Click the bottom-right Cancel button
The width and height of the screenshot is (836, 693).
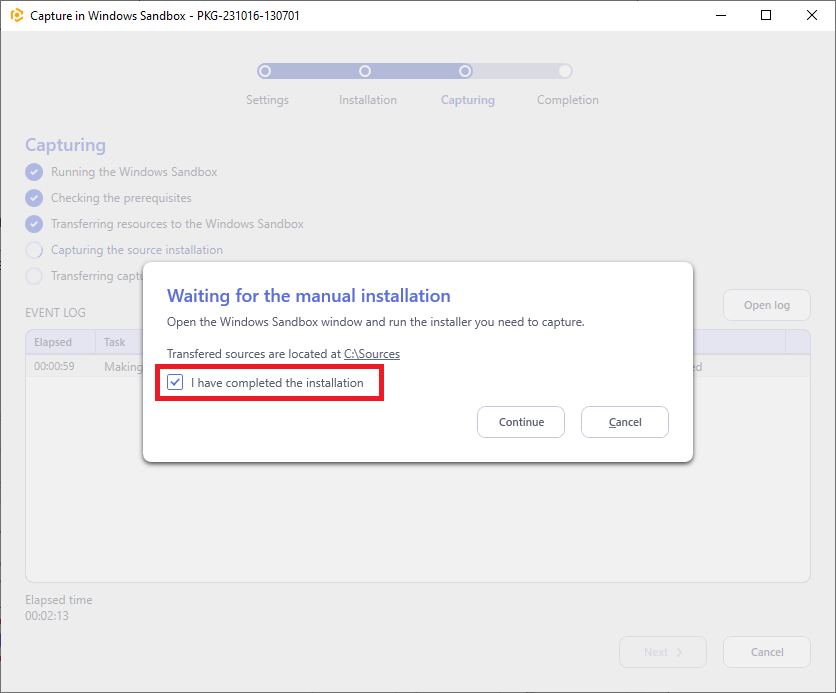(767, 652)
